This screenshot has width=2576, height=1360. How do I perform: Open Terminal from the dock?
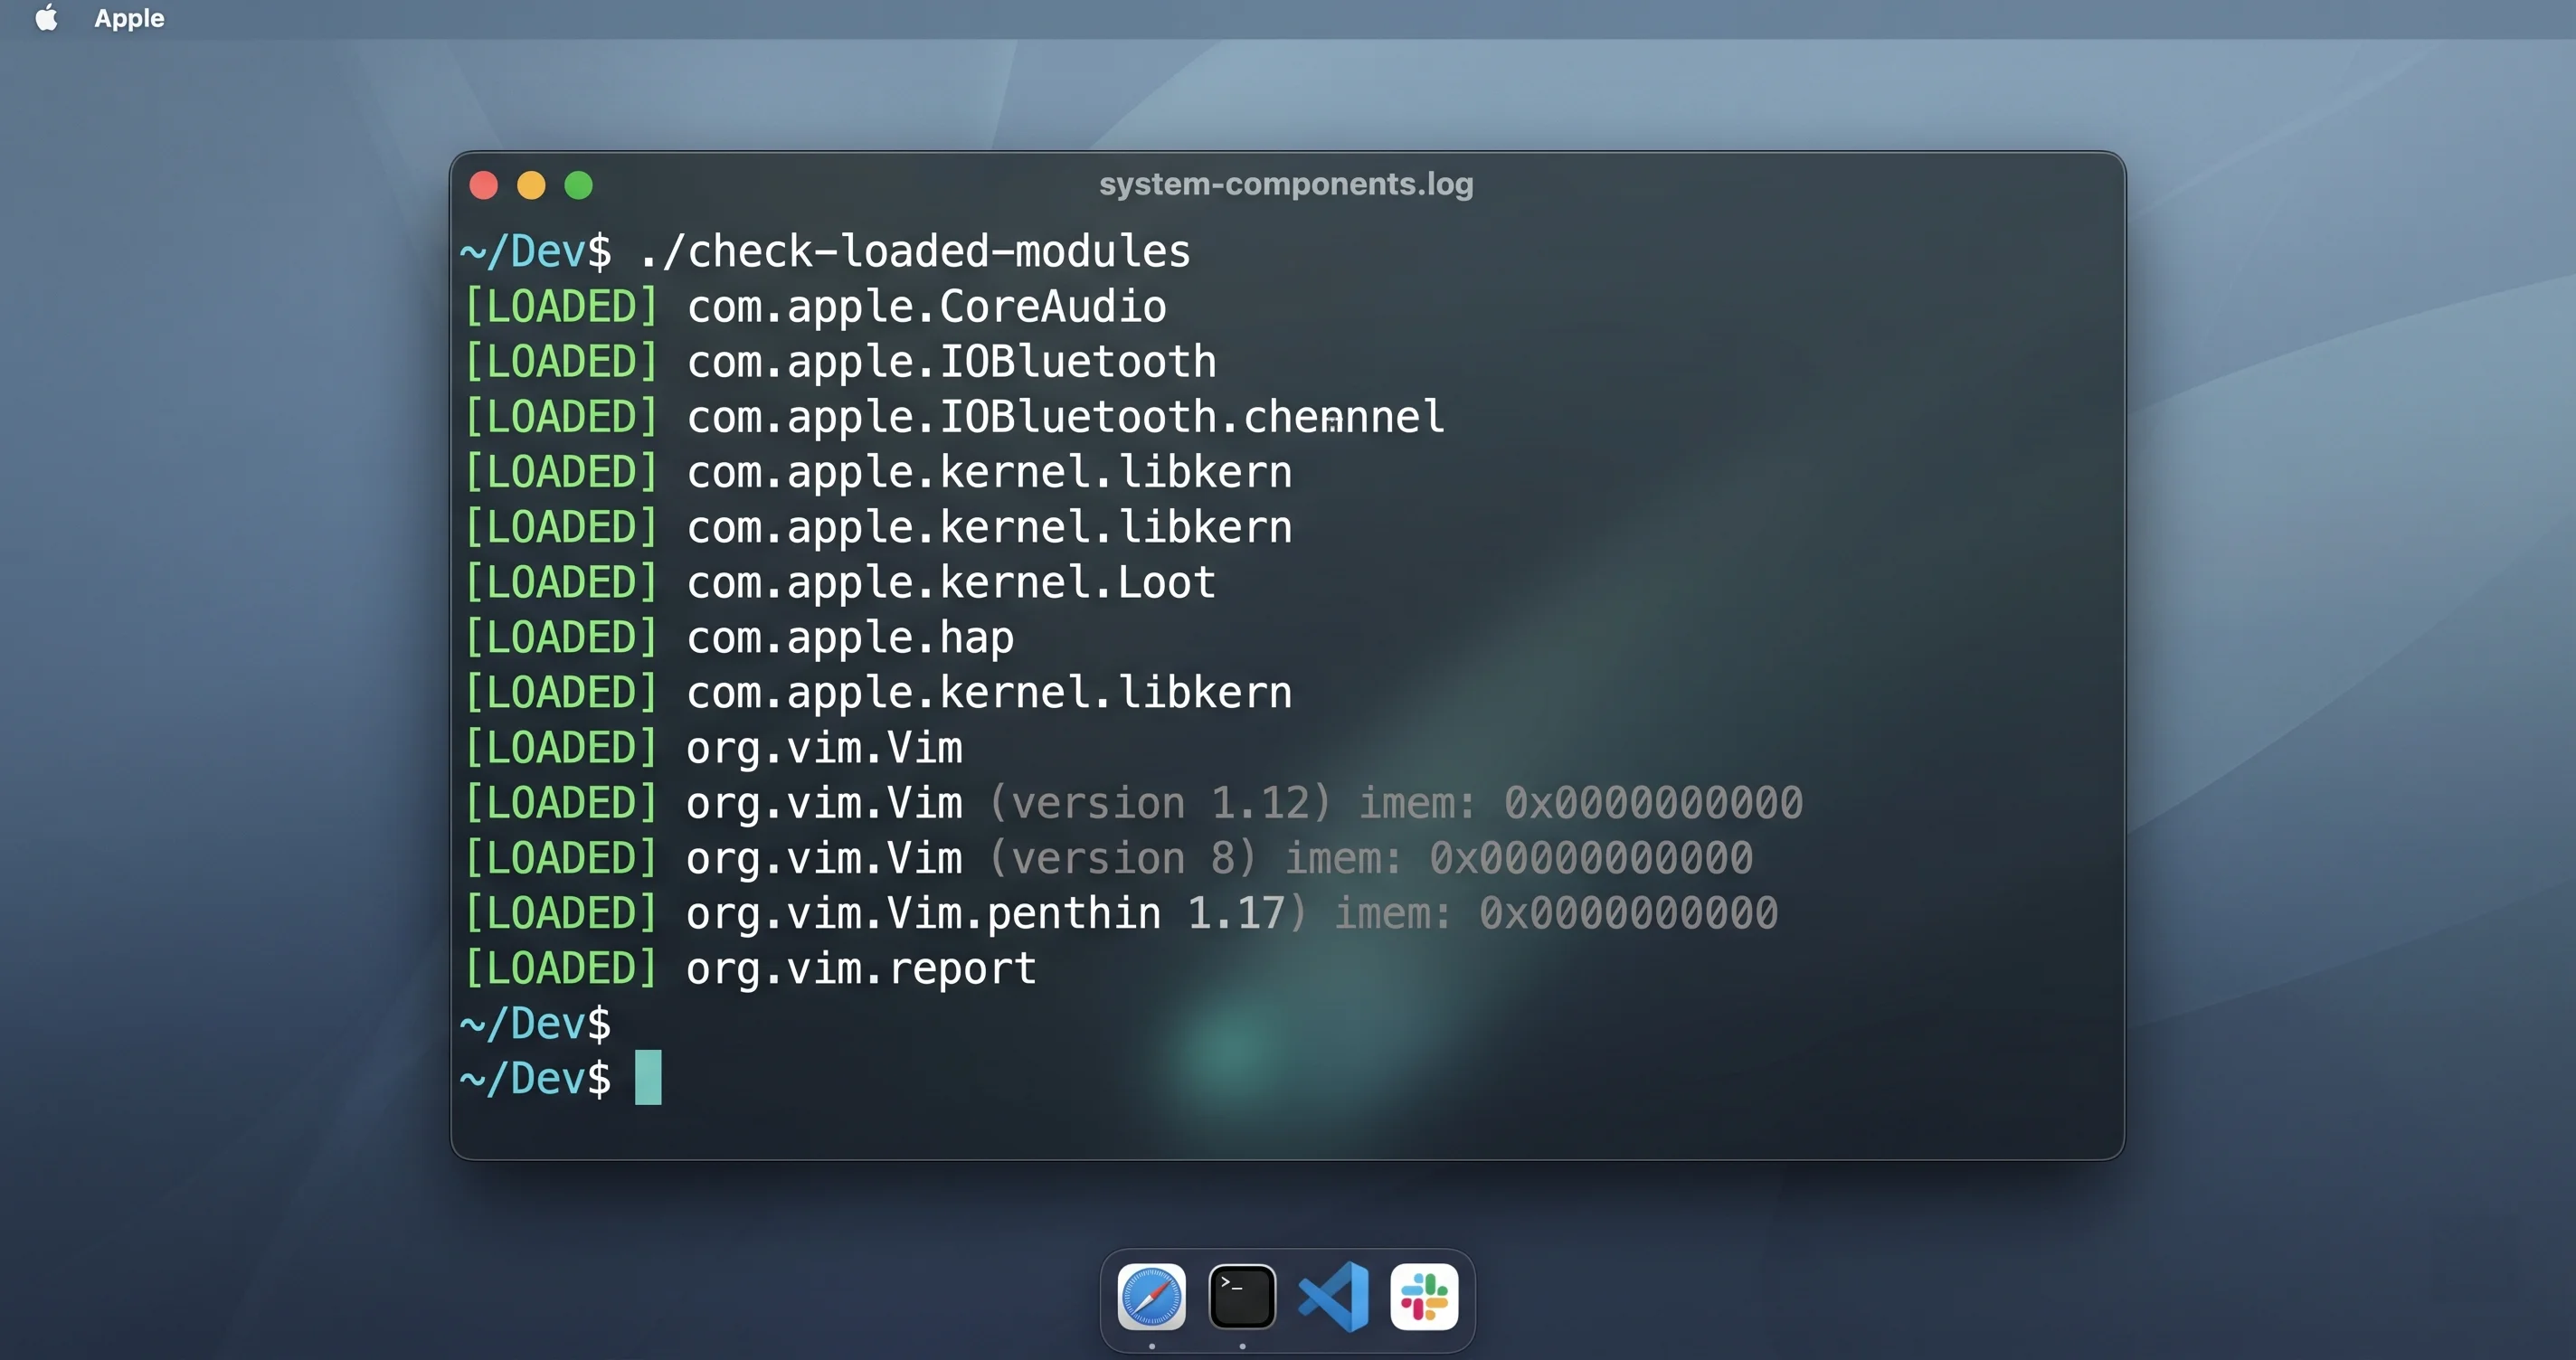coord(1242,1297)
